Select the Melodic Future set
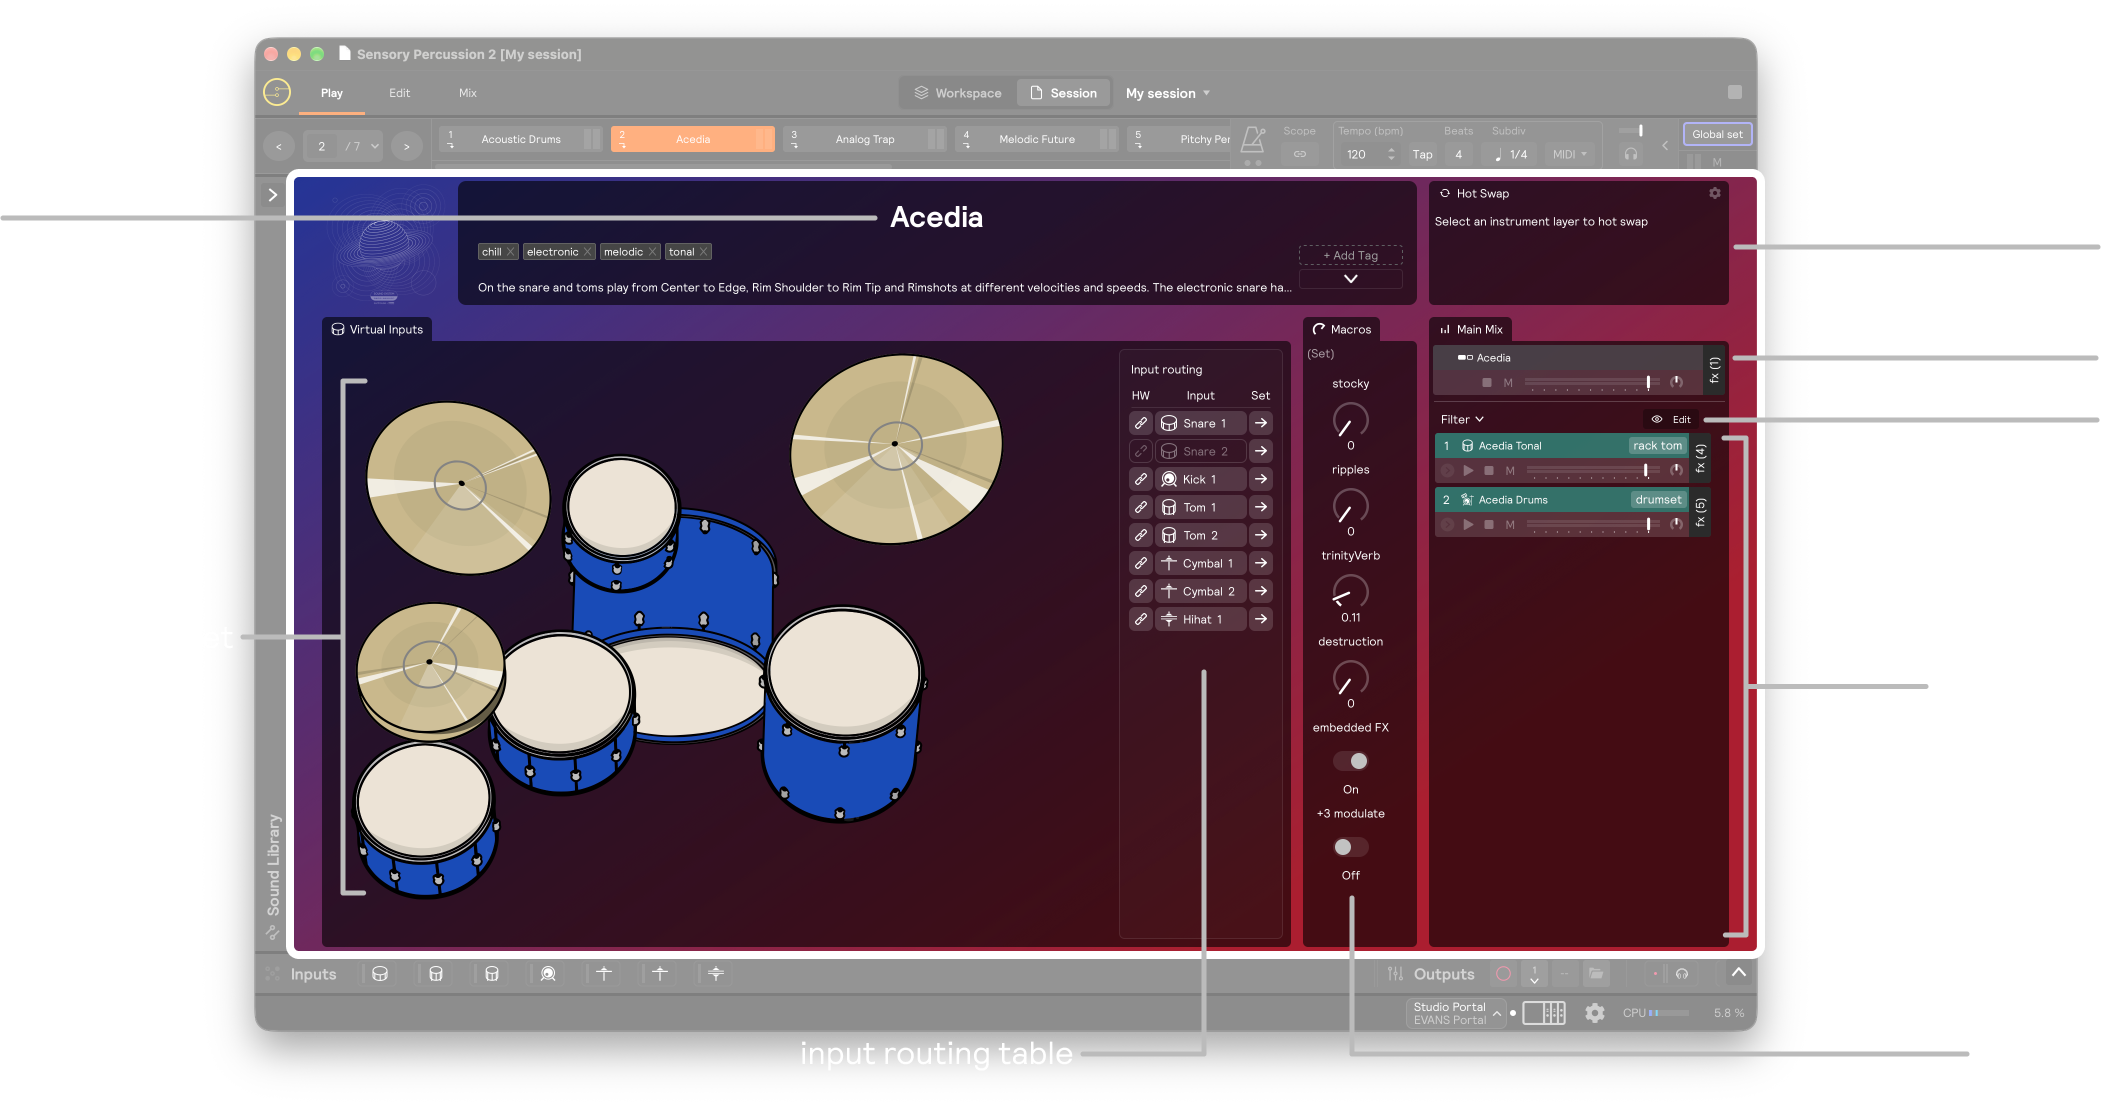This screenshot has width=2101, height=1105. 1036,139
